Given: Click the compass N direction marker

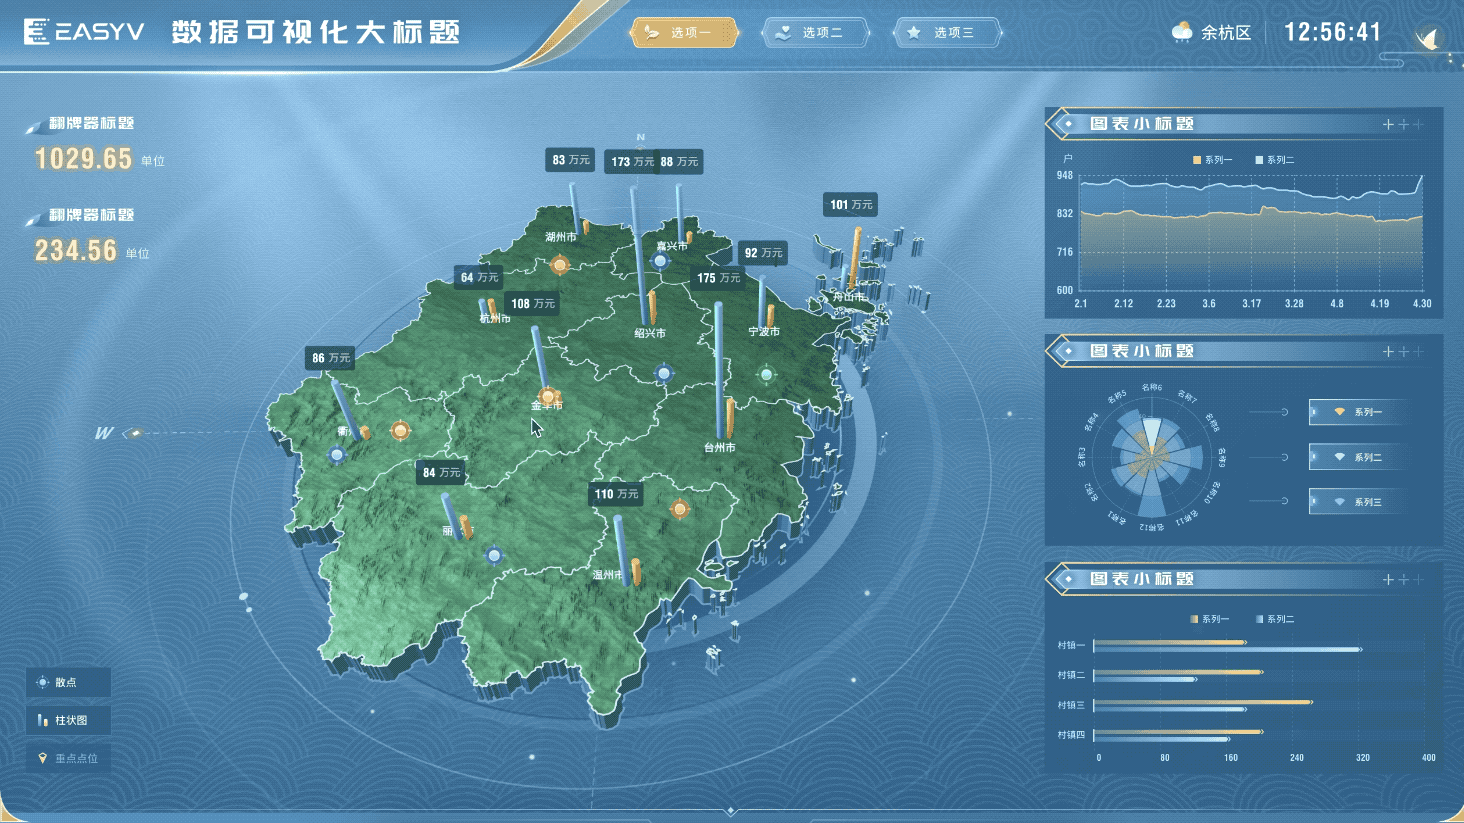Looking at the screenshot, I should point(641,137).
